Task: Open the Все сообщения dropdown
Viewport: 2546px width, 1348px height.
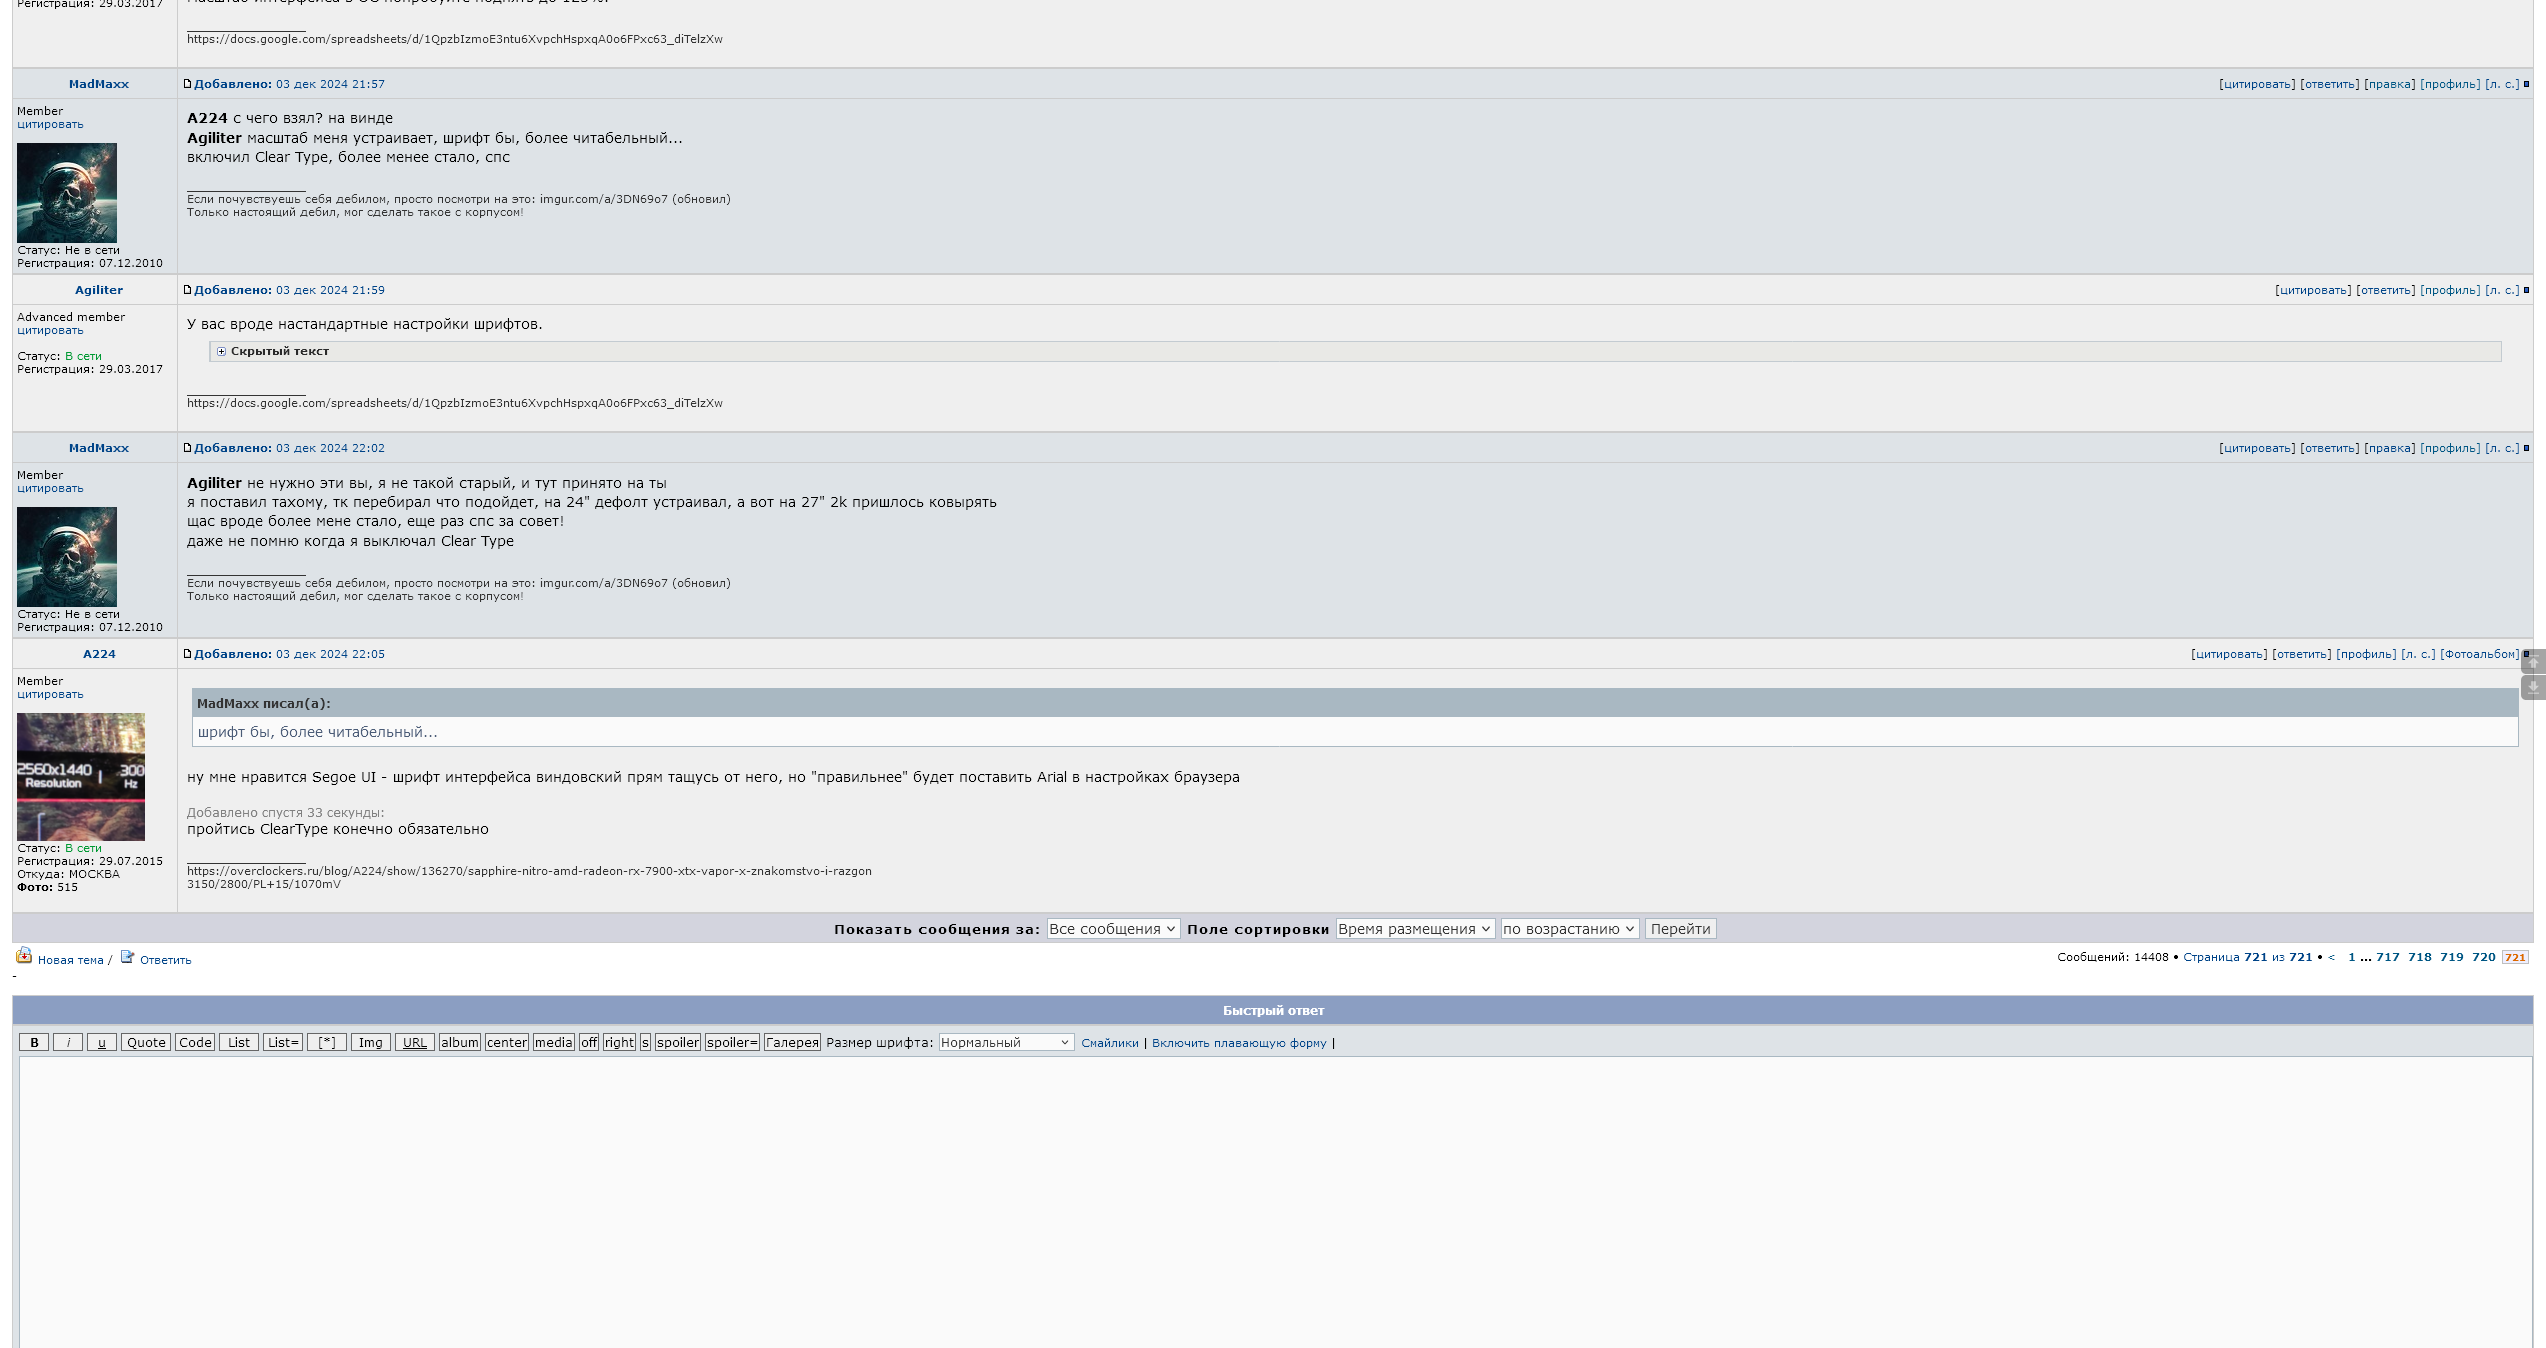Action: (1112, 929)
